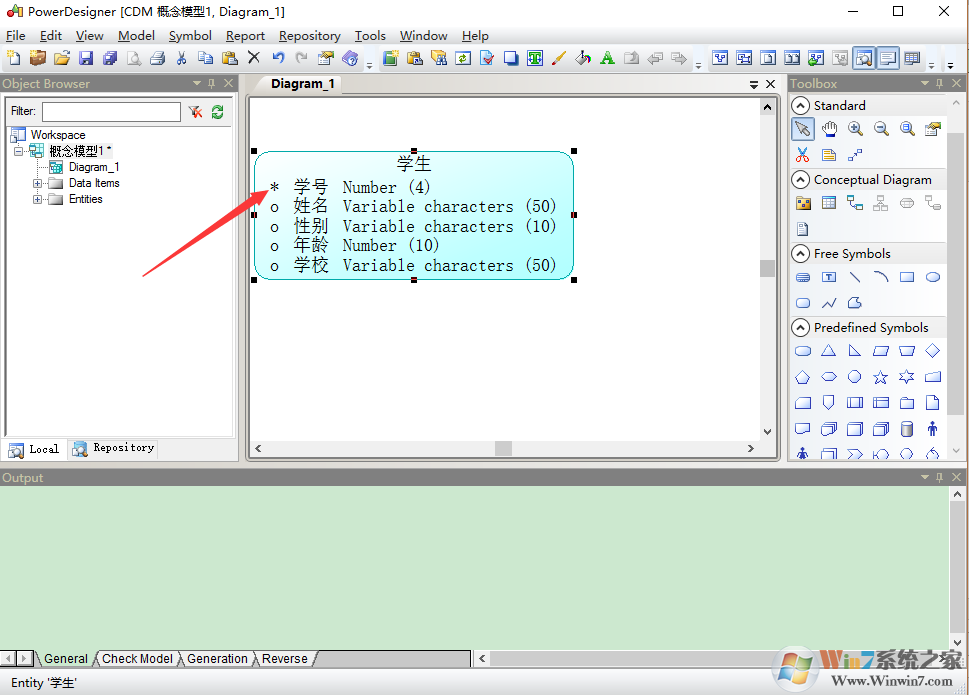The height and width of the screenshot is (695, 969).
Task: Switch to the Check Model output tab
Action: coord(137,658)
